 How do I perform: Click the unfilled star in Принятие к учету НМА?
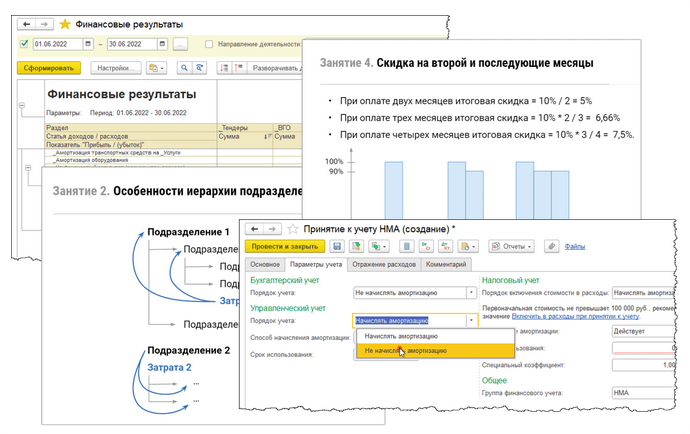pos(291,228)
